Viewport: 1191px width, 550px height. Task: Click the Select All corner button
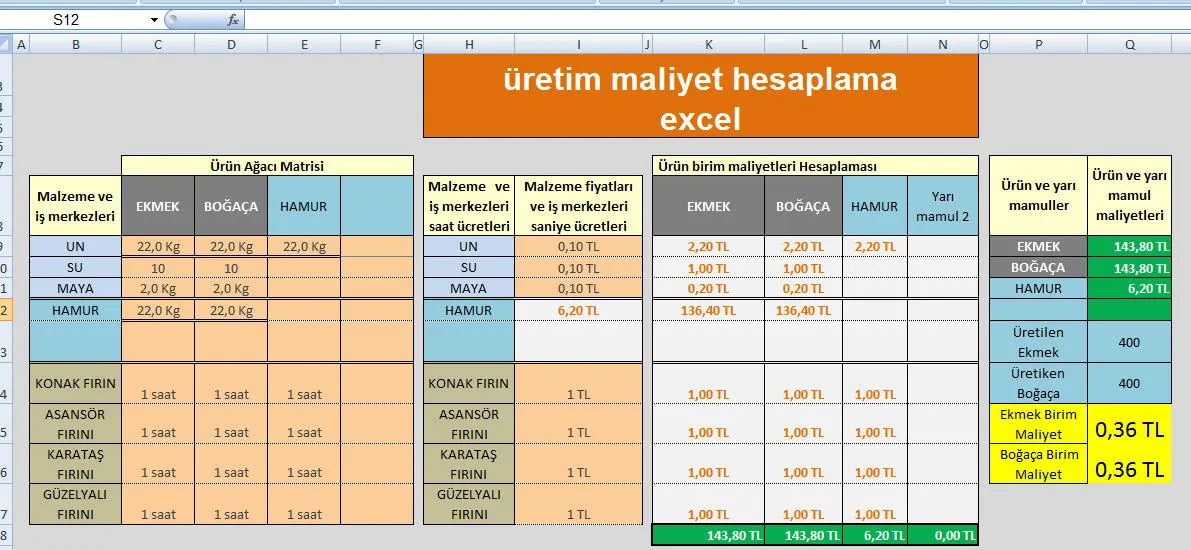click(6, 43)
